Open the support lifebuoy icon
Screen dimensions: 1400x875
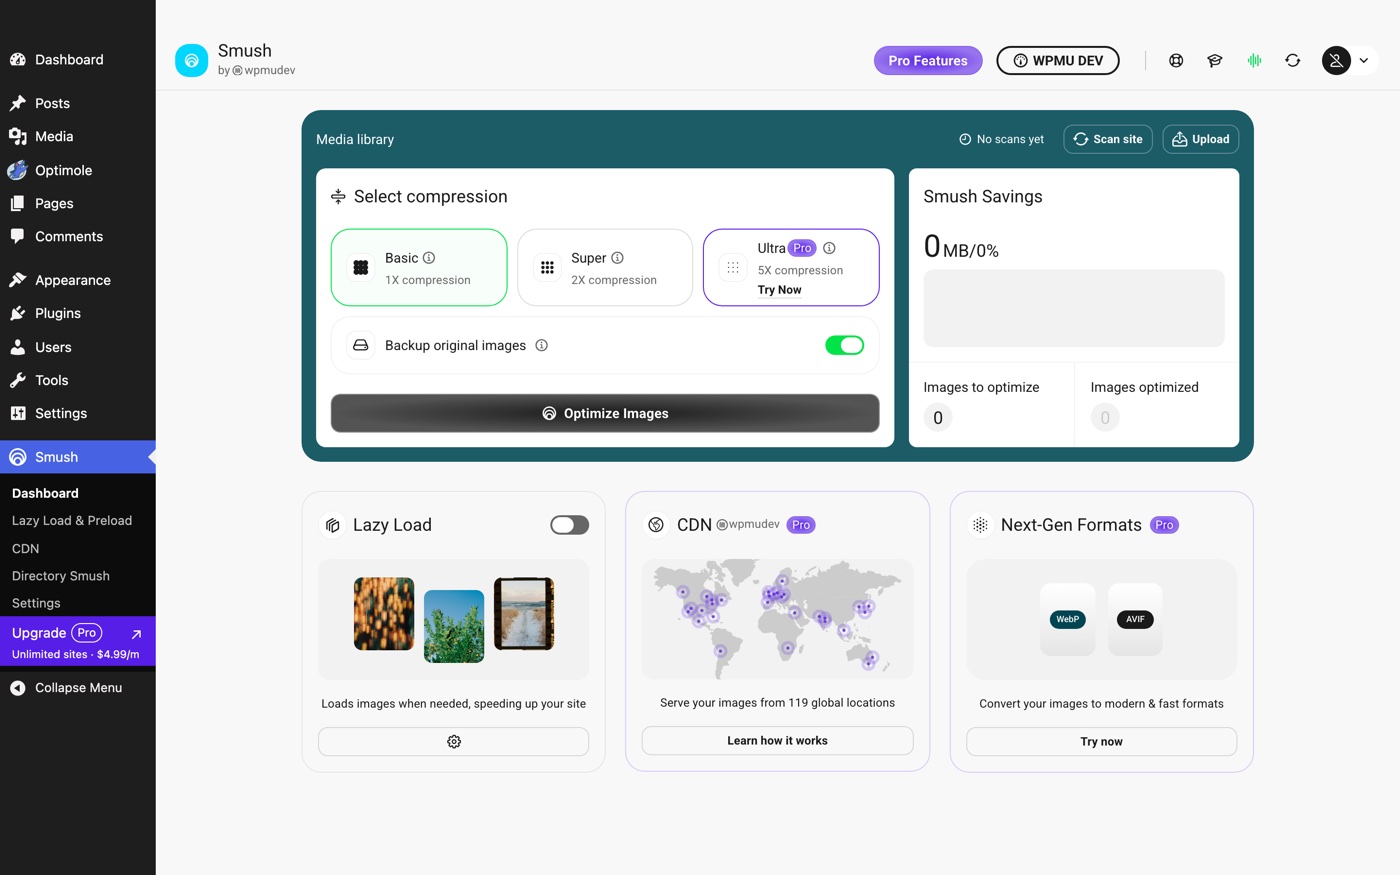point(1176,61)
